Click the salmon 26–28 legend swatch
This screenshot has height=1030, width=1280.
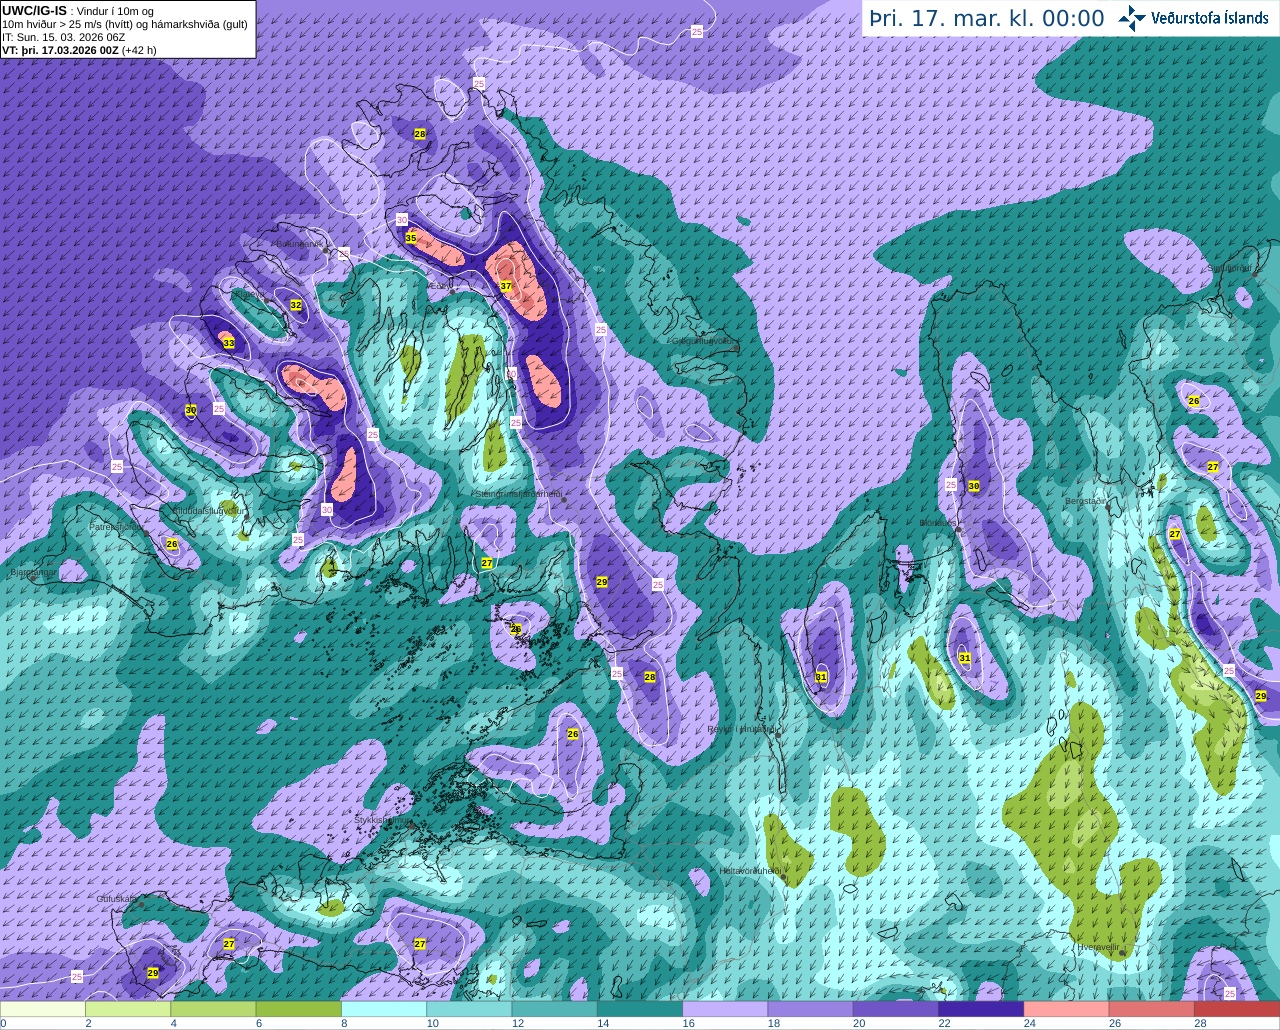pos(1151,1009)
